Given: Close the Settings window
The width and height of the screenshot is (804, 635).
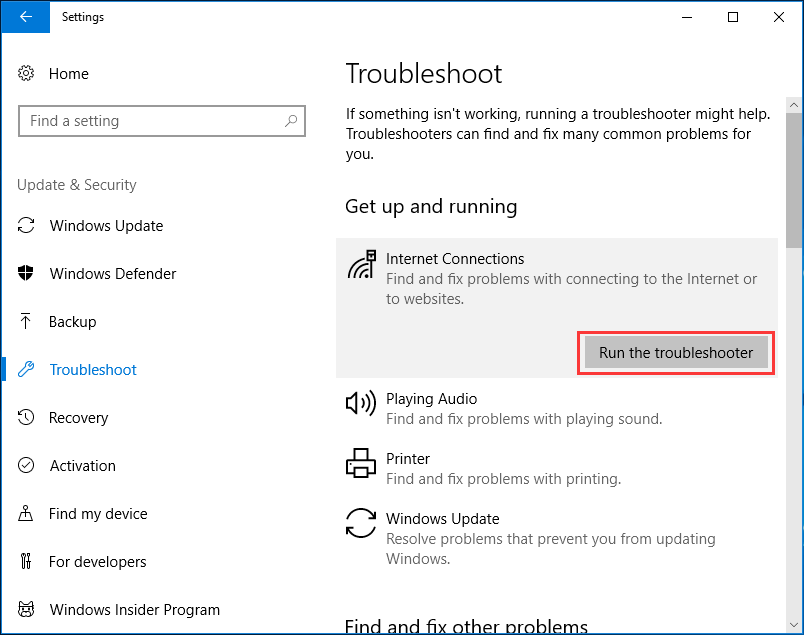Looking at the screenshot, I should 779,17.
